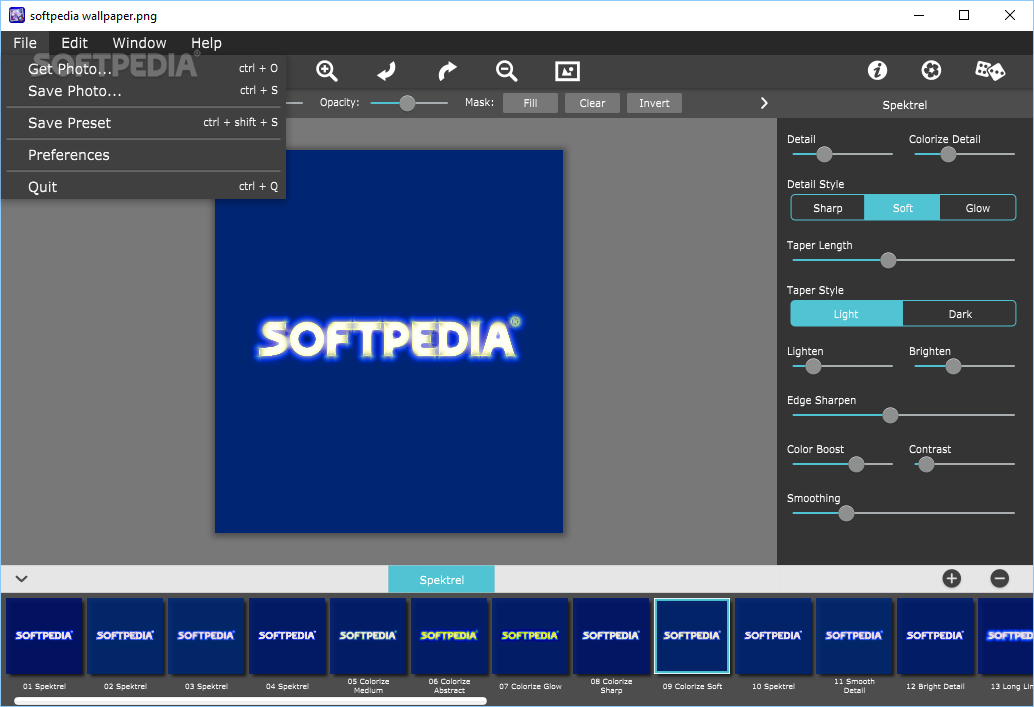The height and width of the screenshot is (707, 1034).
Task: Click the Edge Sharpen slider handle
Action: tap(890, 415)
